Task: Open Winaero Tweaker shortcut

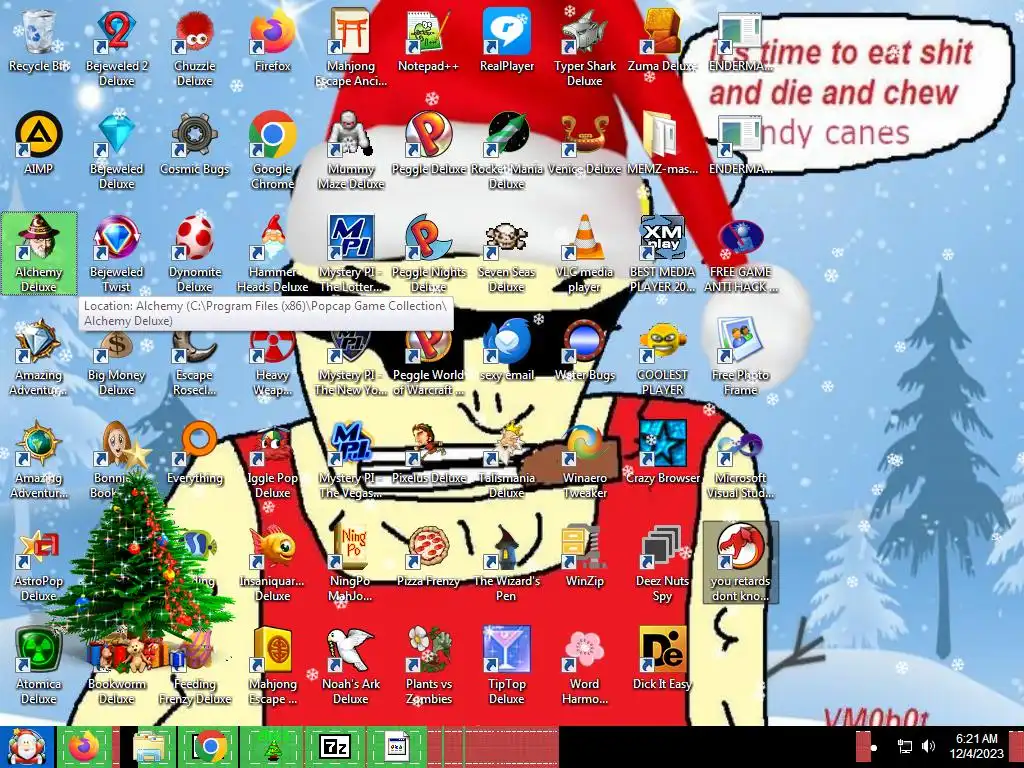Action: (x=584, y=460)
